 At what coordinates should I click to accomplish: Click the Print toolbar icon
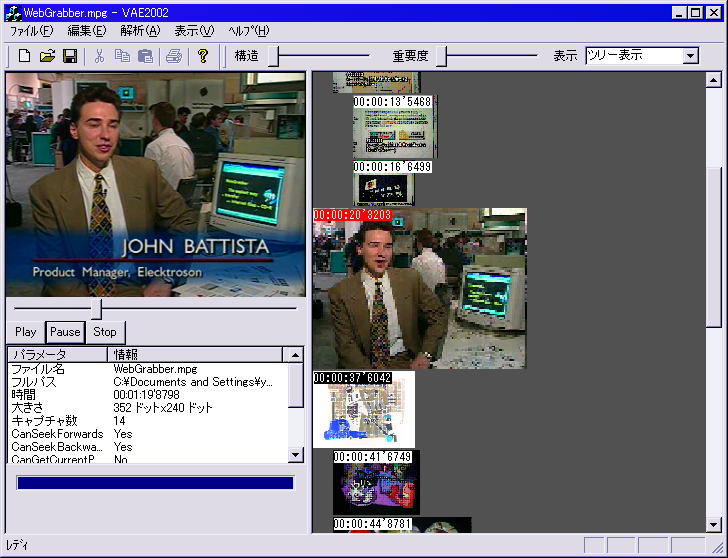(x=174, y=56)
